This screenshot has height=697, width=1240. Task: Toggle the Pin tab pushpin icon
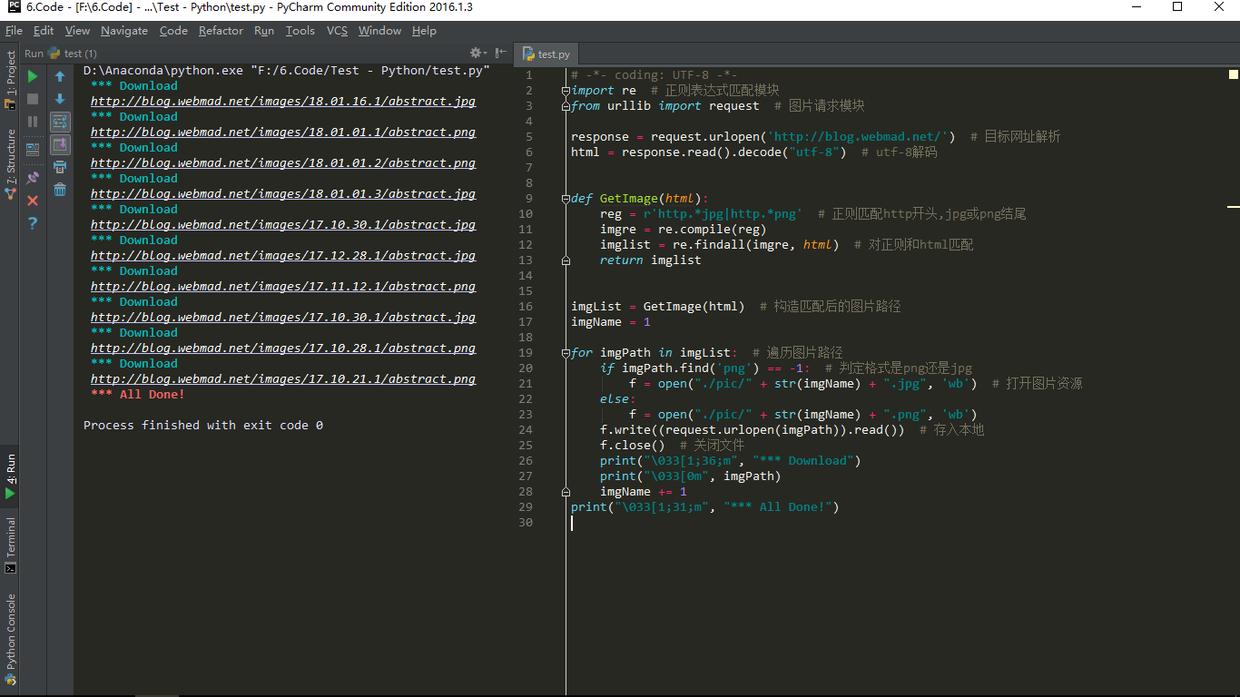(x=33, y=178)
